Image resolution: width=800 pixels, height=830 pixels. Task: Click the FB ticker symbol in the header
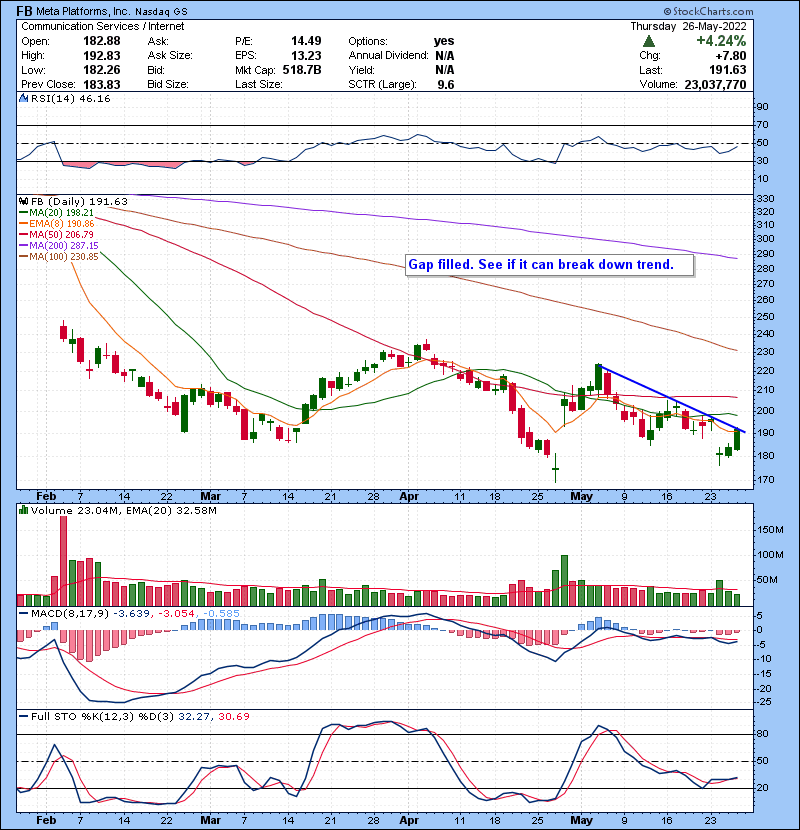click(24, 11)
